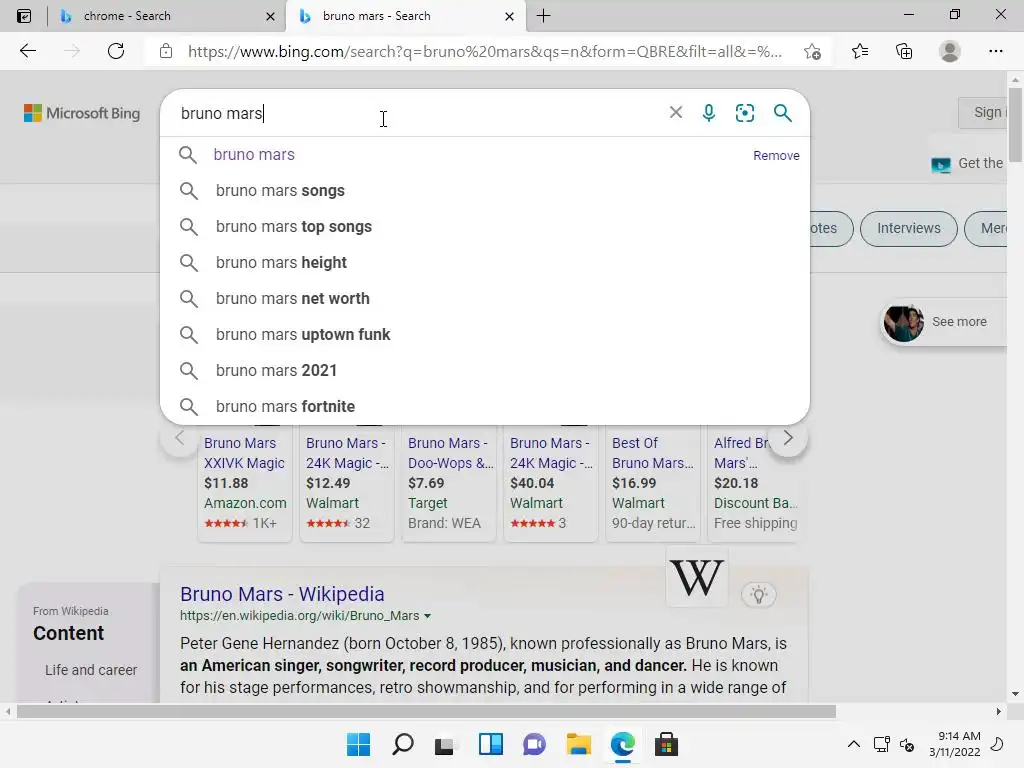Choose suggestion 'bruno mars songs'
The width and height of the screenshot is (1024, 768).
pos(485,191)
